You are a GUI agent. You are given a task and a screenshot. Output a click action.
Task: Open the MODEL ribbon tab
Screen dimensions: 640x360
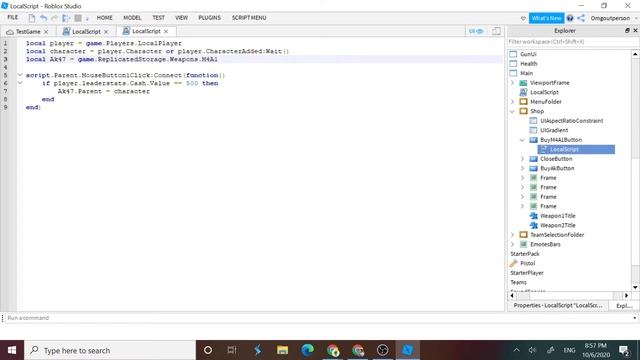(x=132, y=18)
